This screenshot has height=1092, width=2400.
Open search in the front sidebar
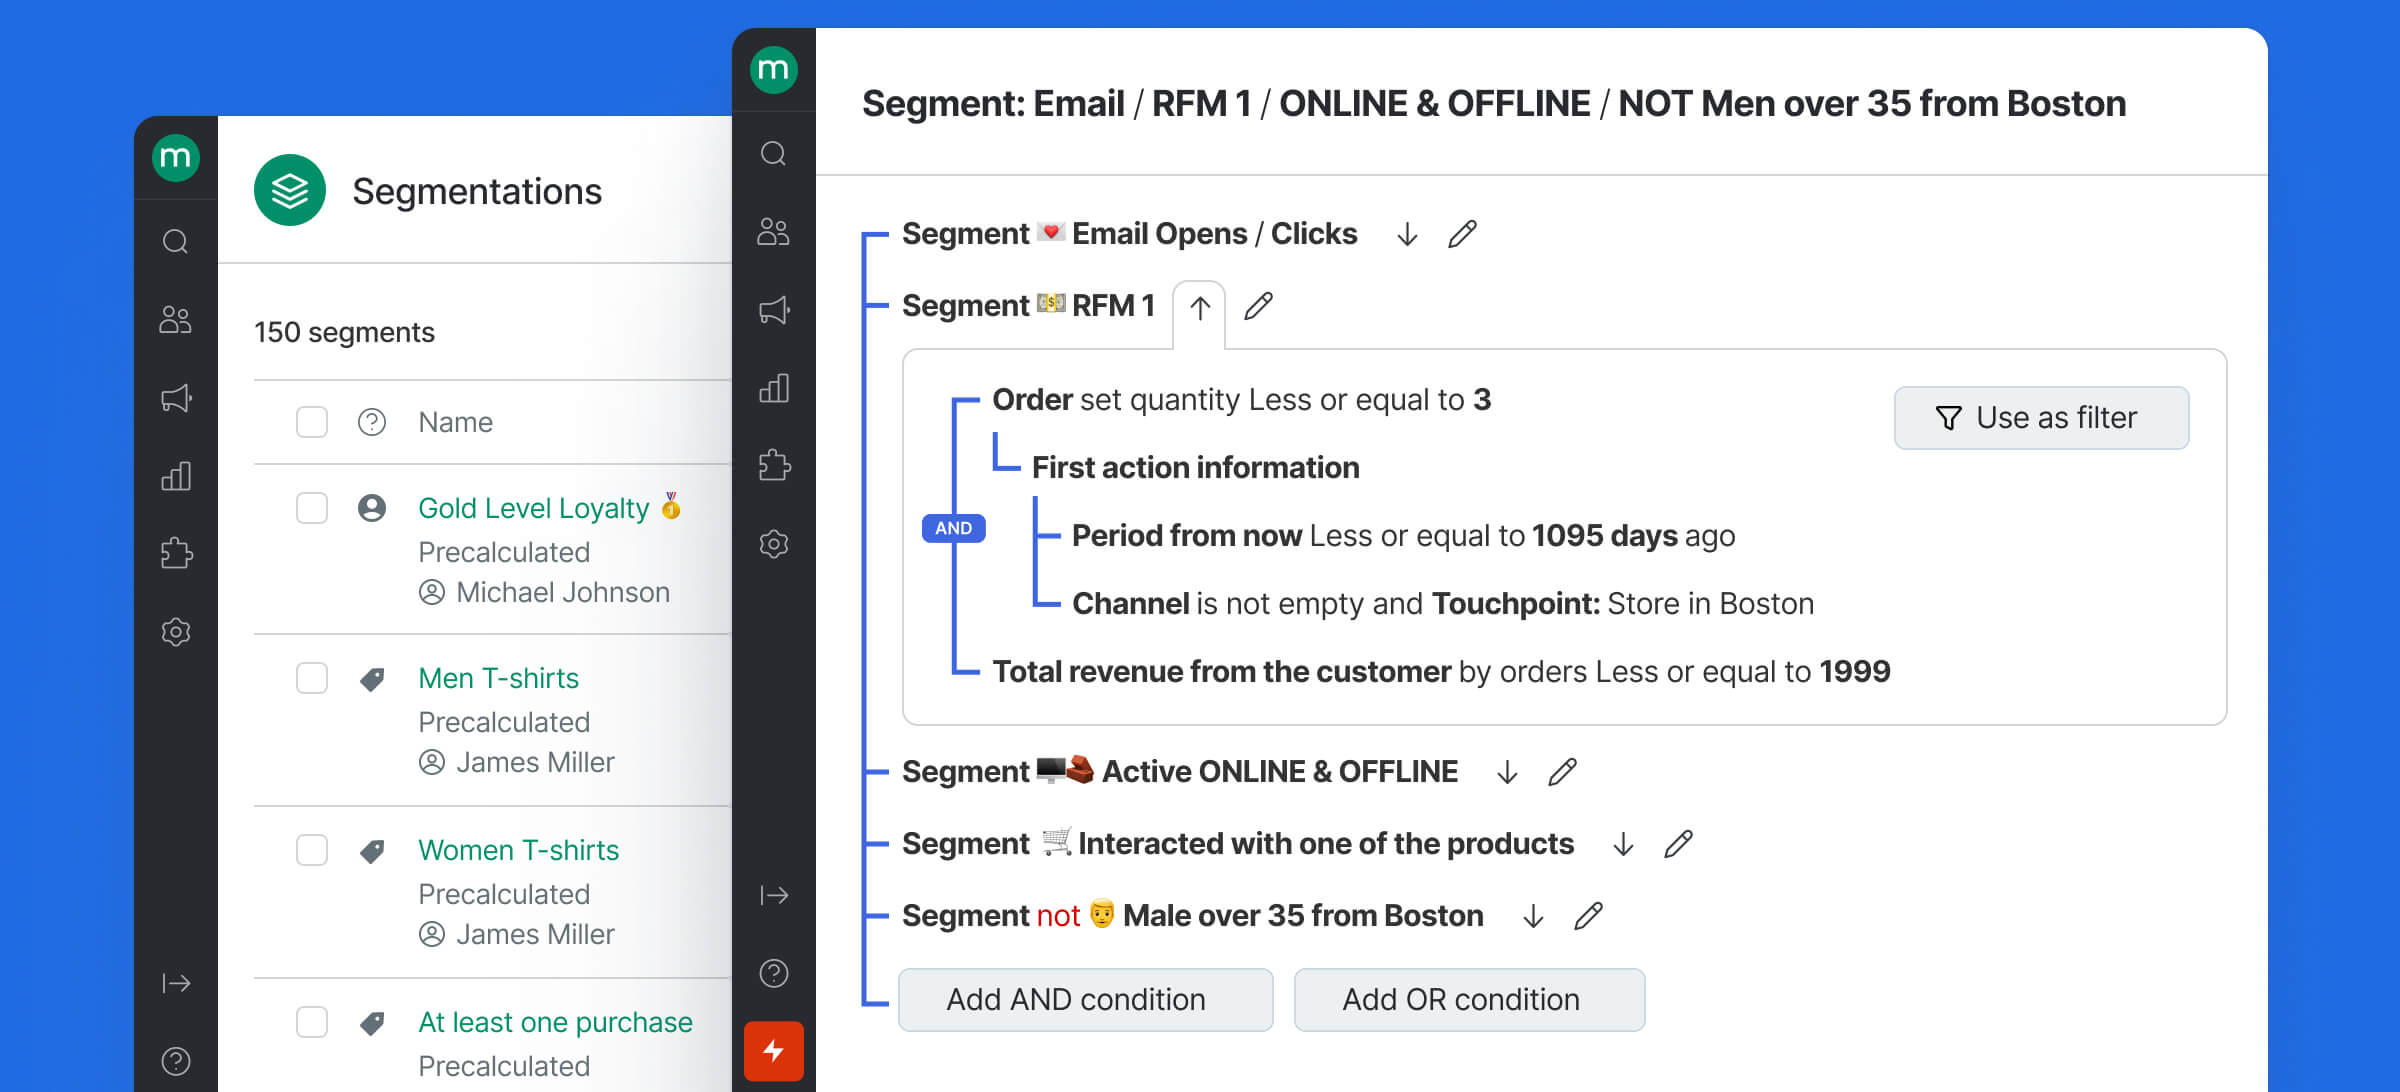coord(773,154)
